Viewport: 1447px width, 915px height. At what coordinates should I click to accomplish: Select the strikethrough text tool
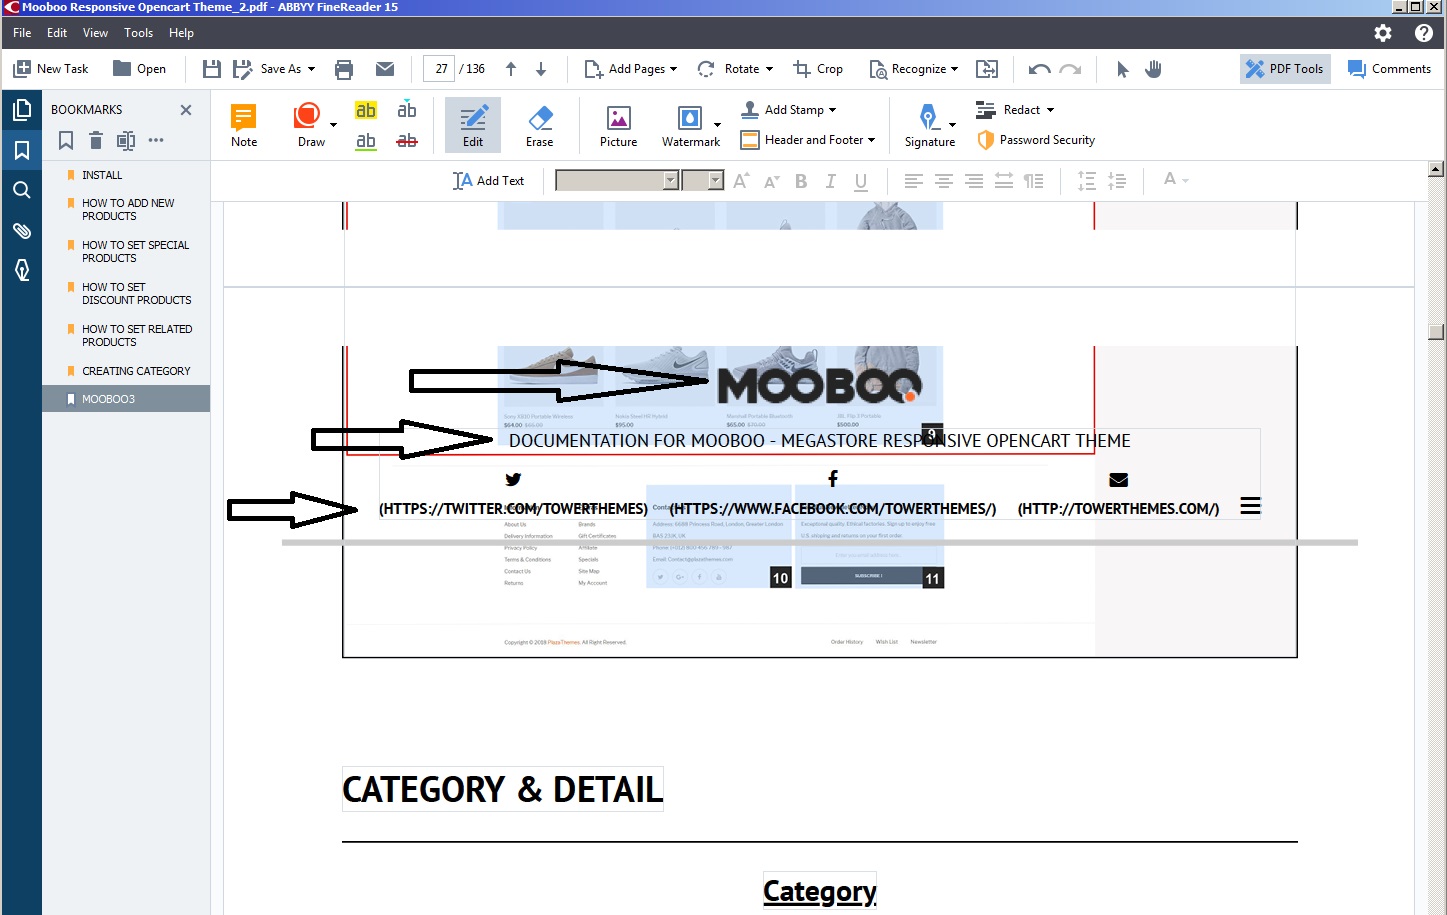pos(406,141)
